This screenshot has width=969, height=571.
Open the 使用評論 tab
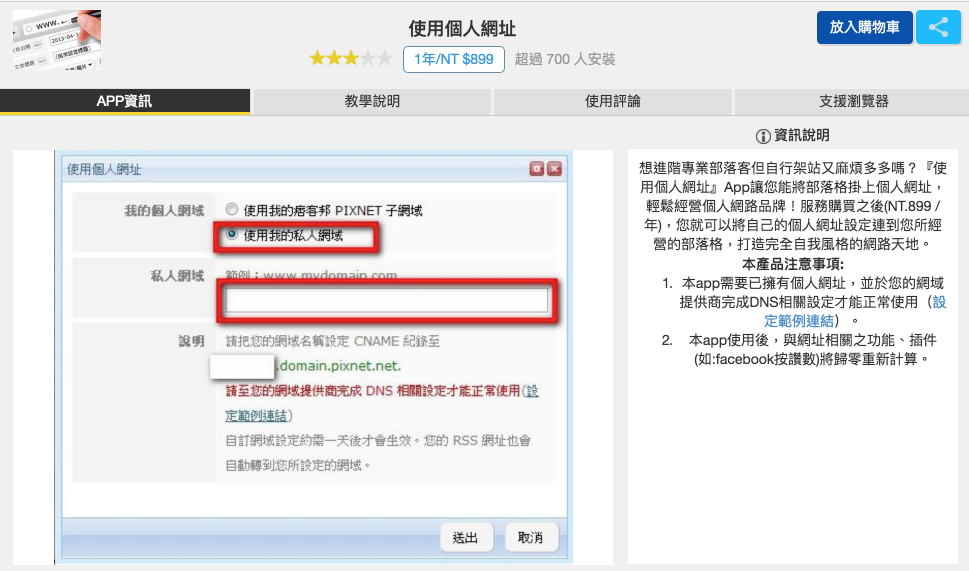(x=613, y=101)
